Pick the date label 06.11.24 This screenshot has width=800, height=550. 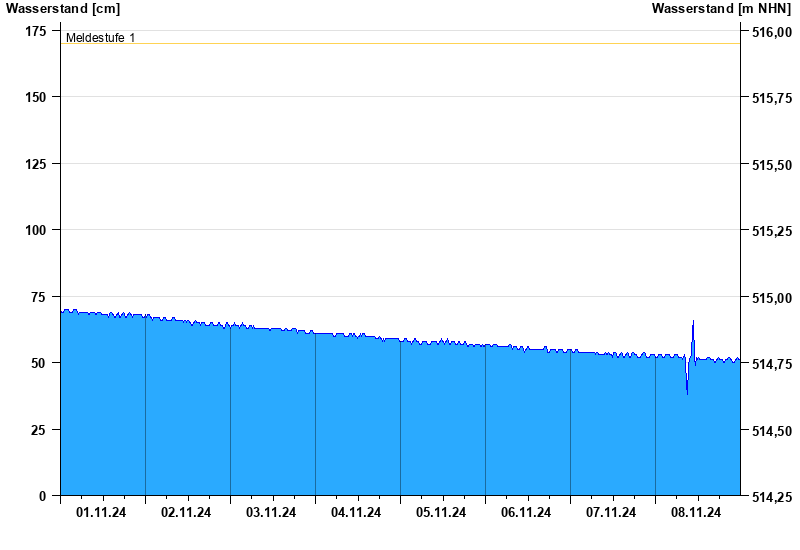pos(526,512)
